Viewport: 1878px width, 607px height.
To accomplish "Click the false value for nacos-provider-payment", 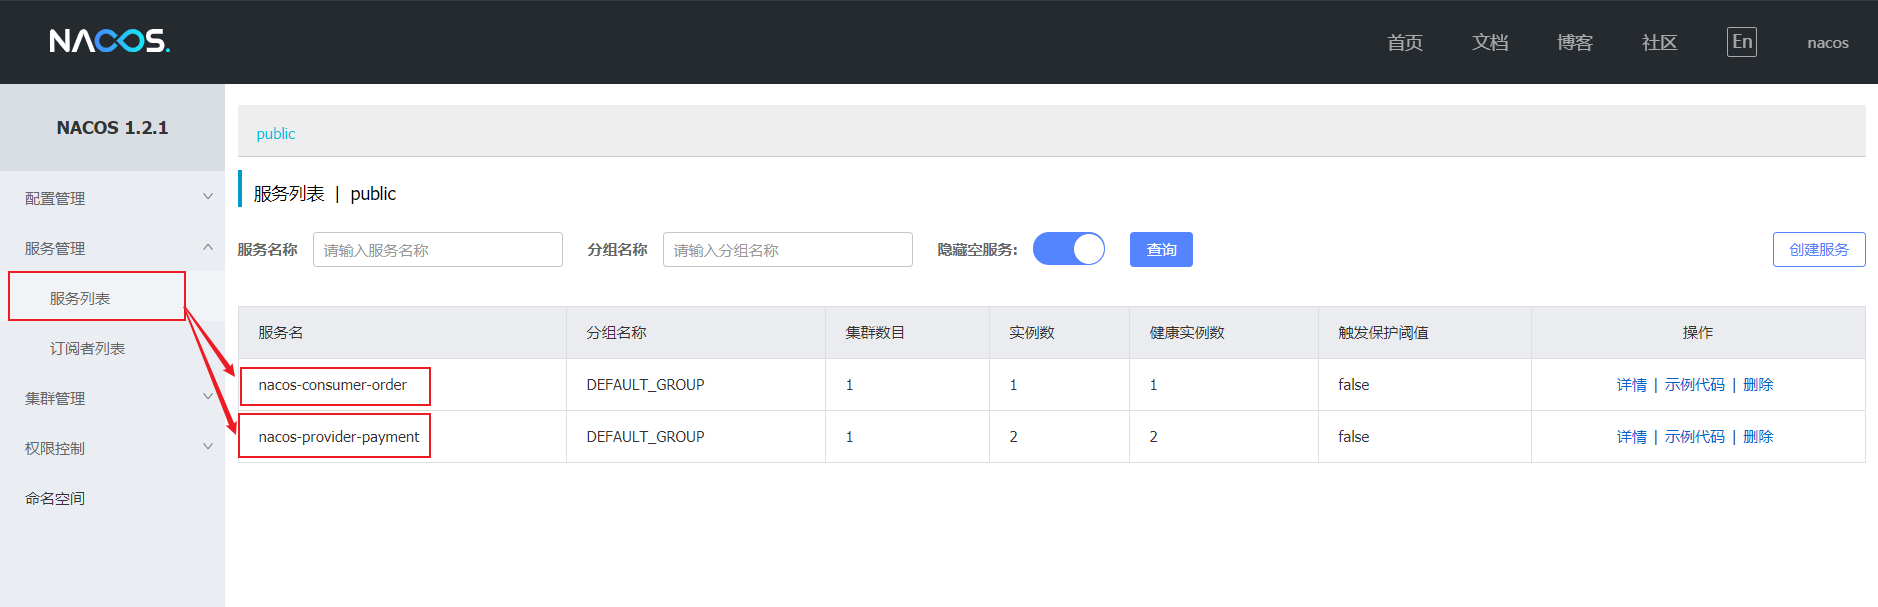I will (1354, 437).
